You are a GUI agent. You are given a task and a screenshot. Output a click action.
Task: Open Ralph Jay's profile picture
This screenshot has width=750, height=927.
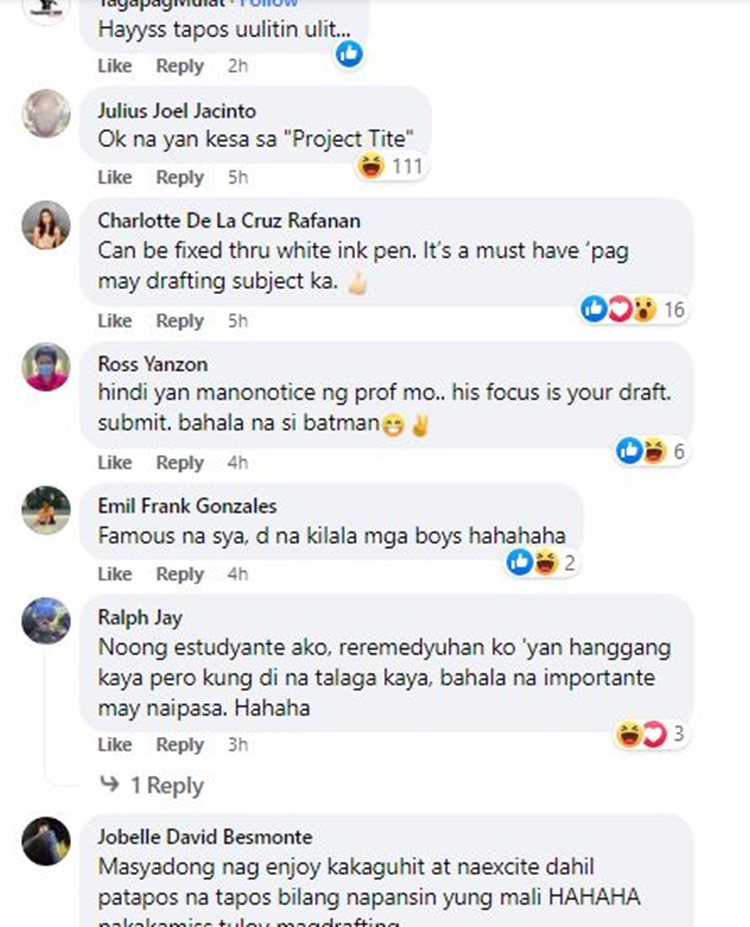pyautogui.click(x=46, y=621)
